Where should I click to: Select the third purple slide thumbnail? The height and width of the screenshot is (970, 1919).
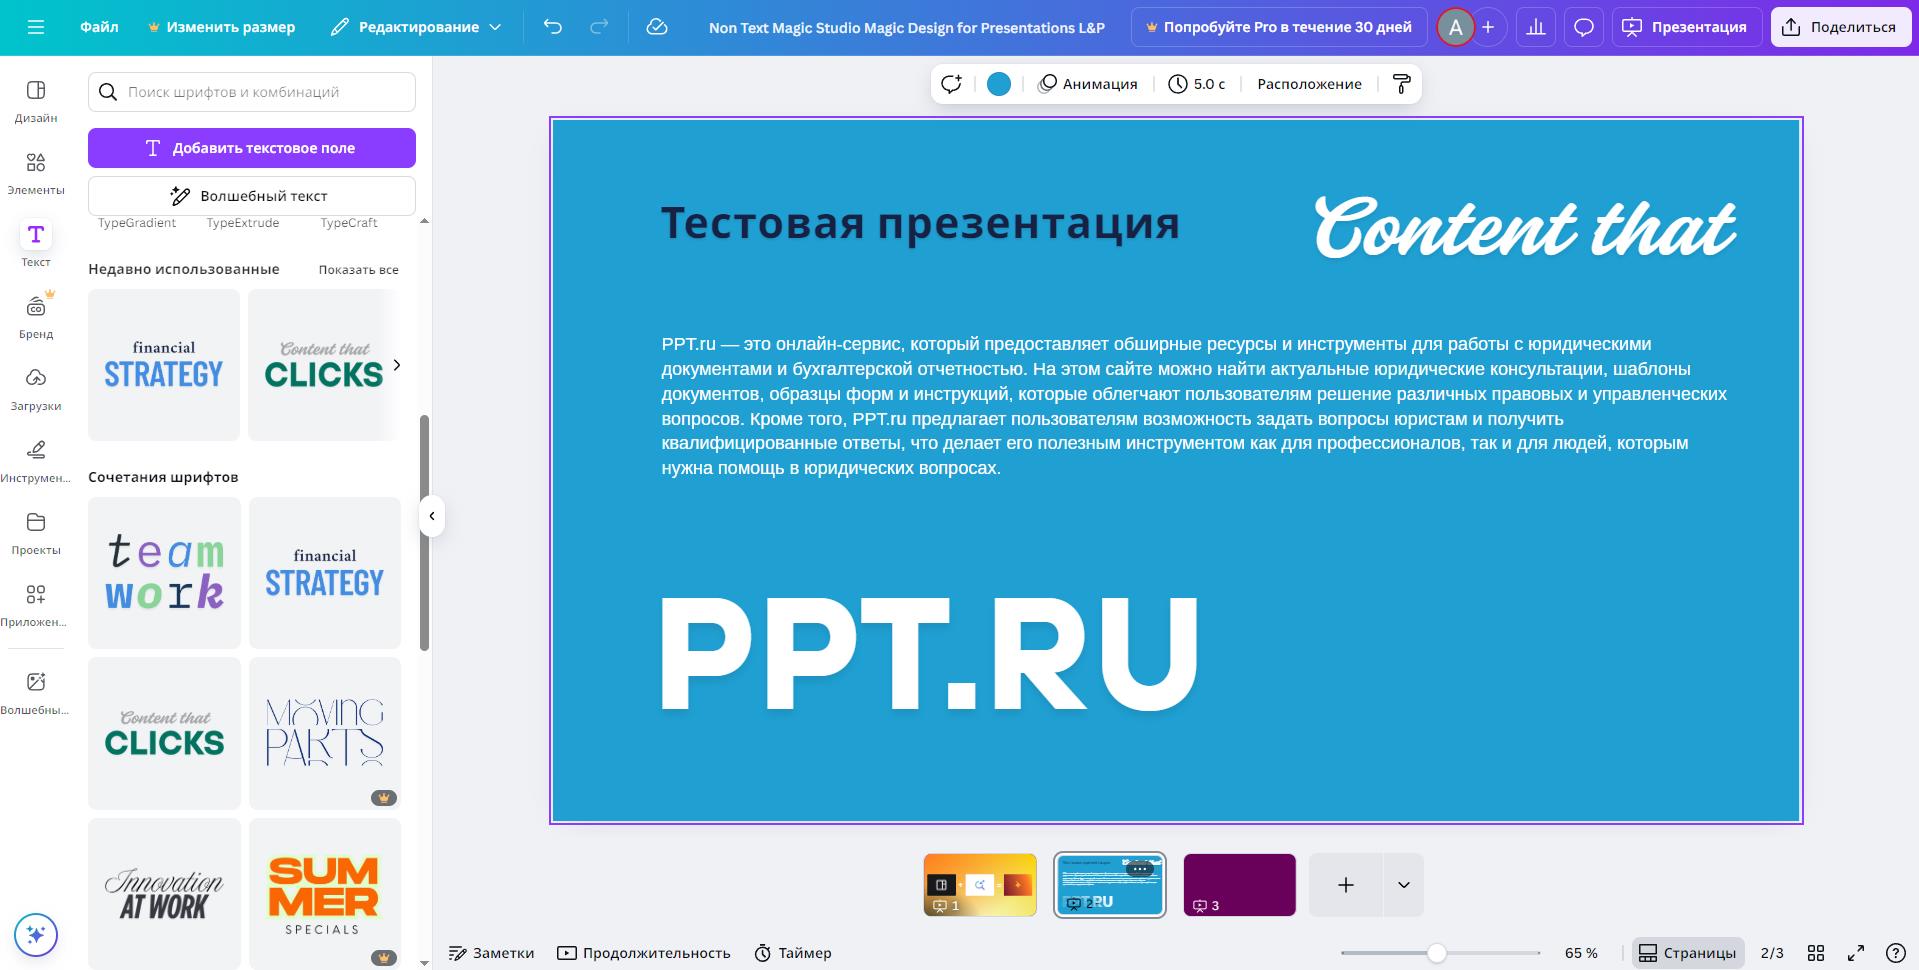pyautogui.click(x=1239, y=885)
